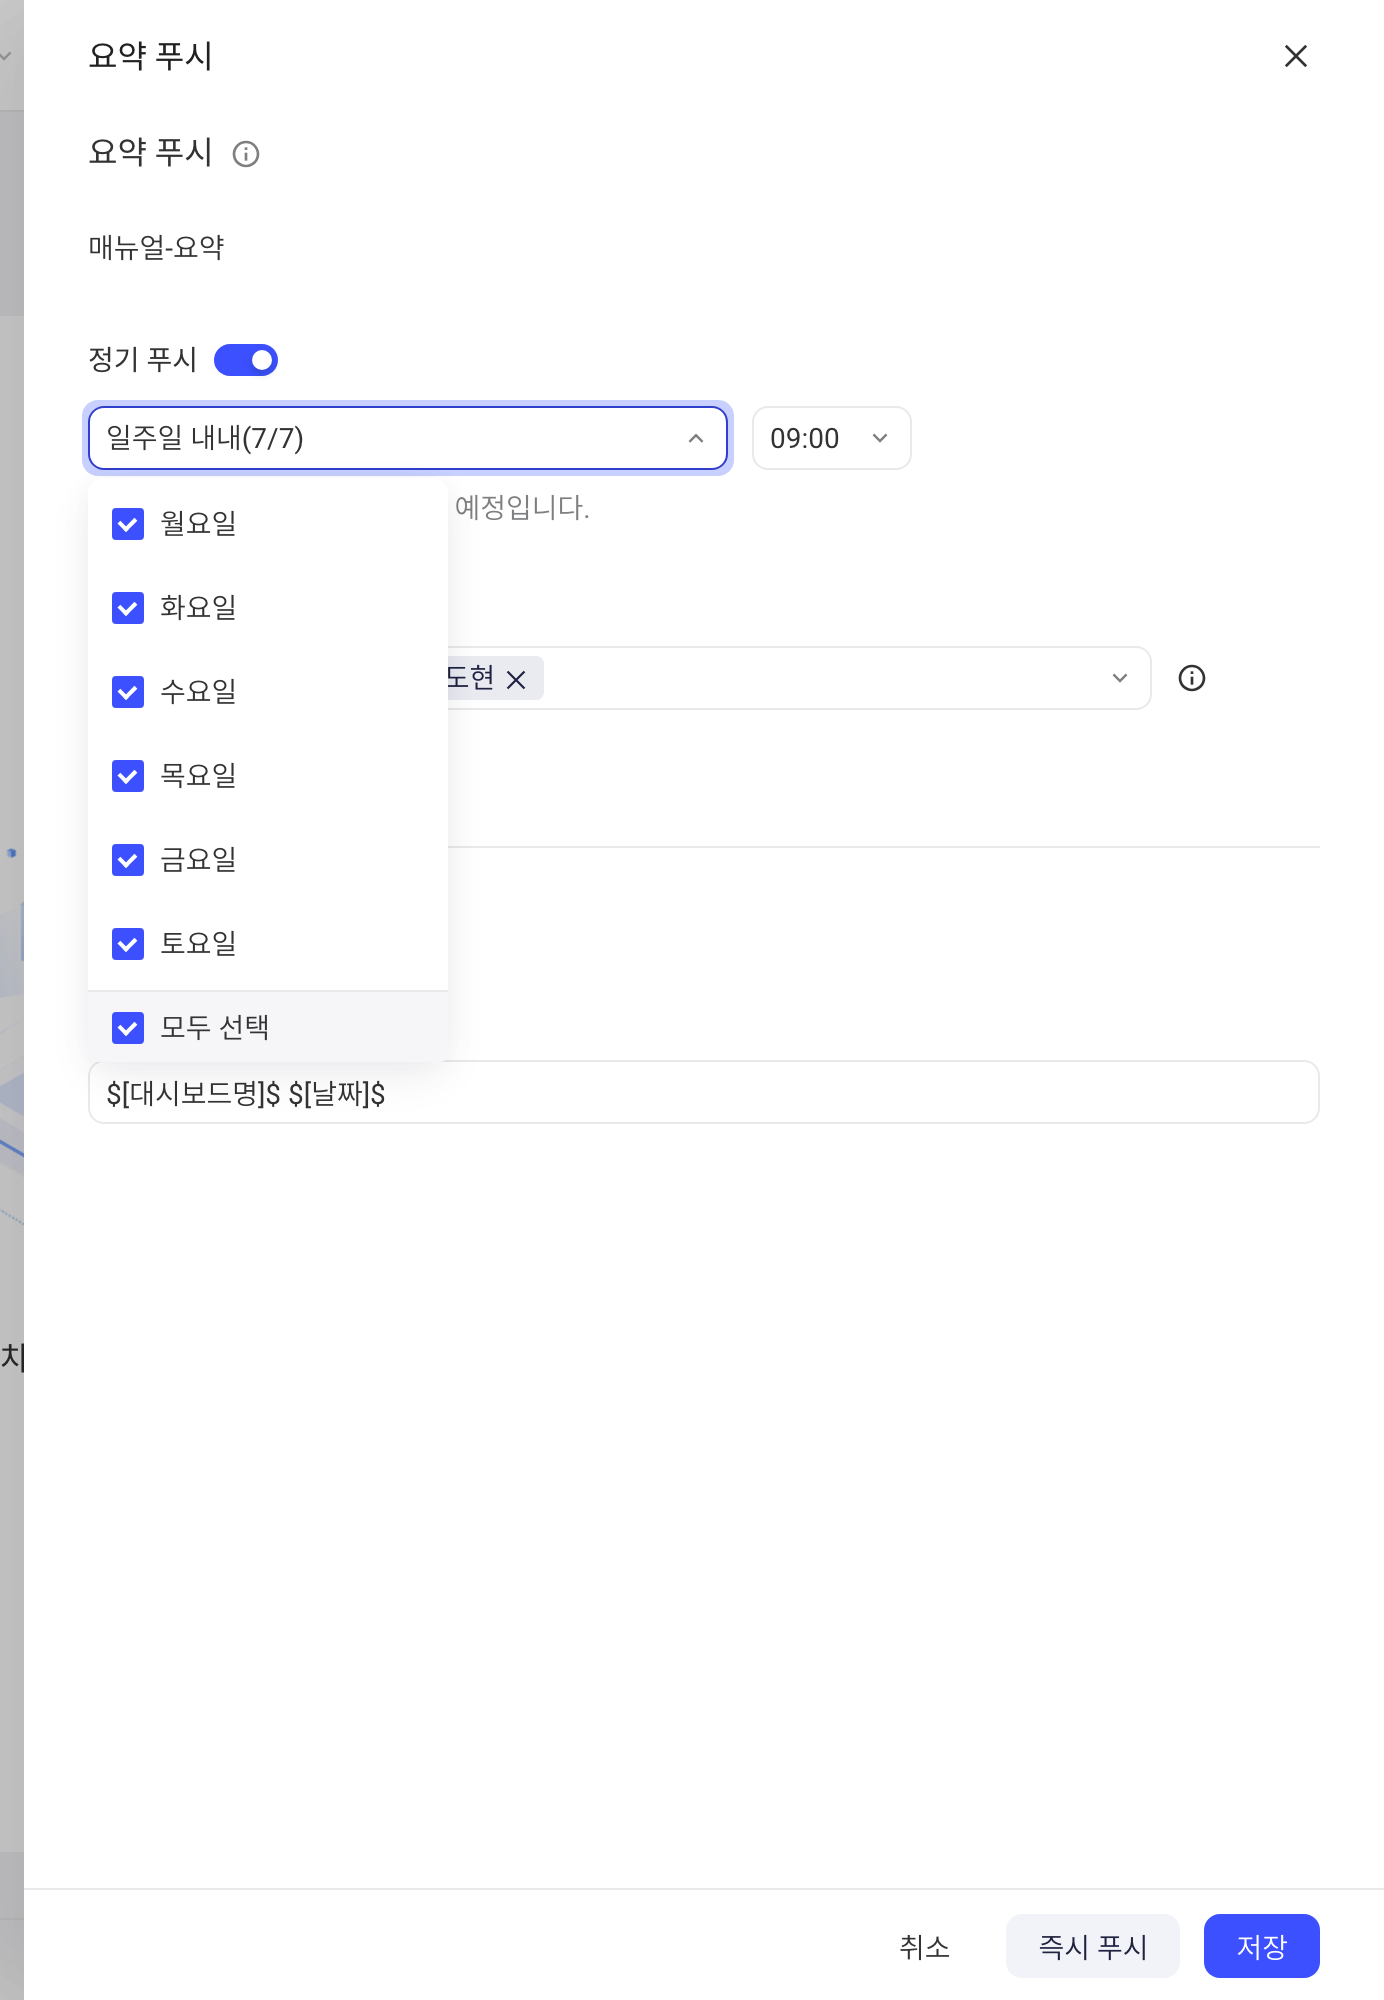The image size is (1384, 2000).
Task: Click the 저장 button
Action: tap(1261, 1946)
